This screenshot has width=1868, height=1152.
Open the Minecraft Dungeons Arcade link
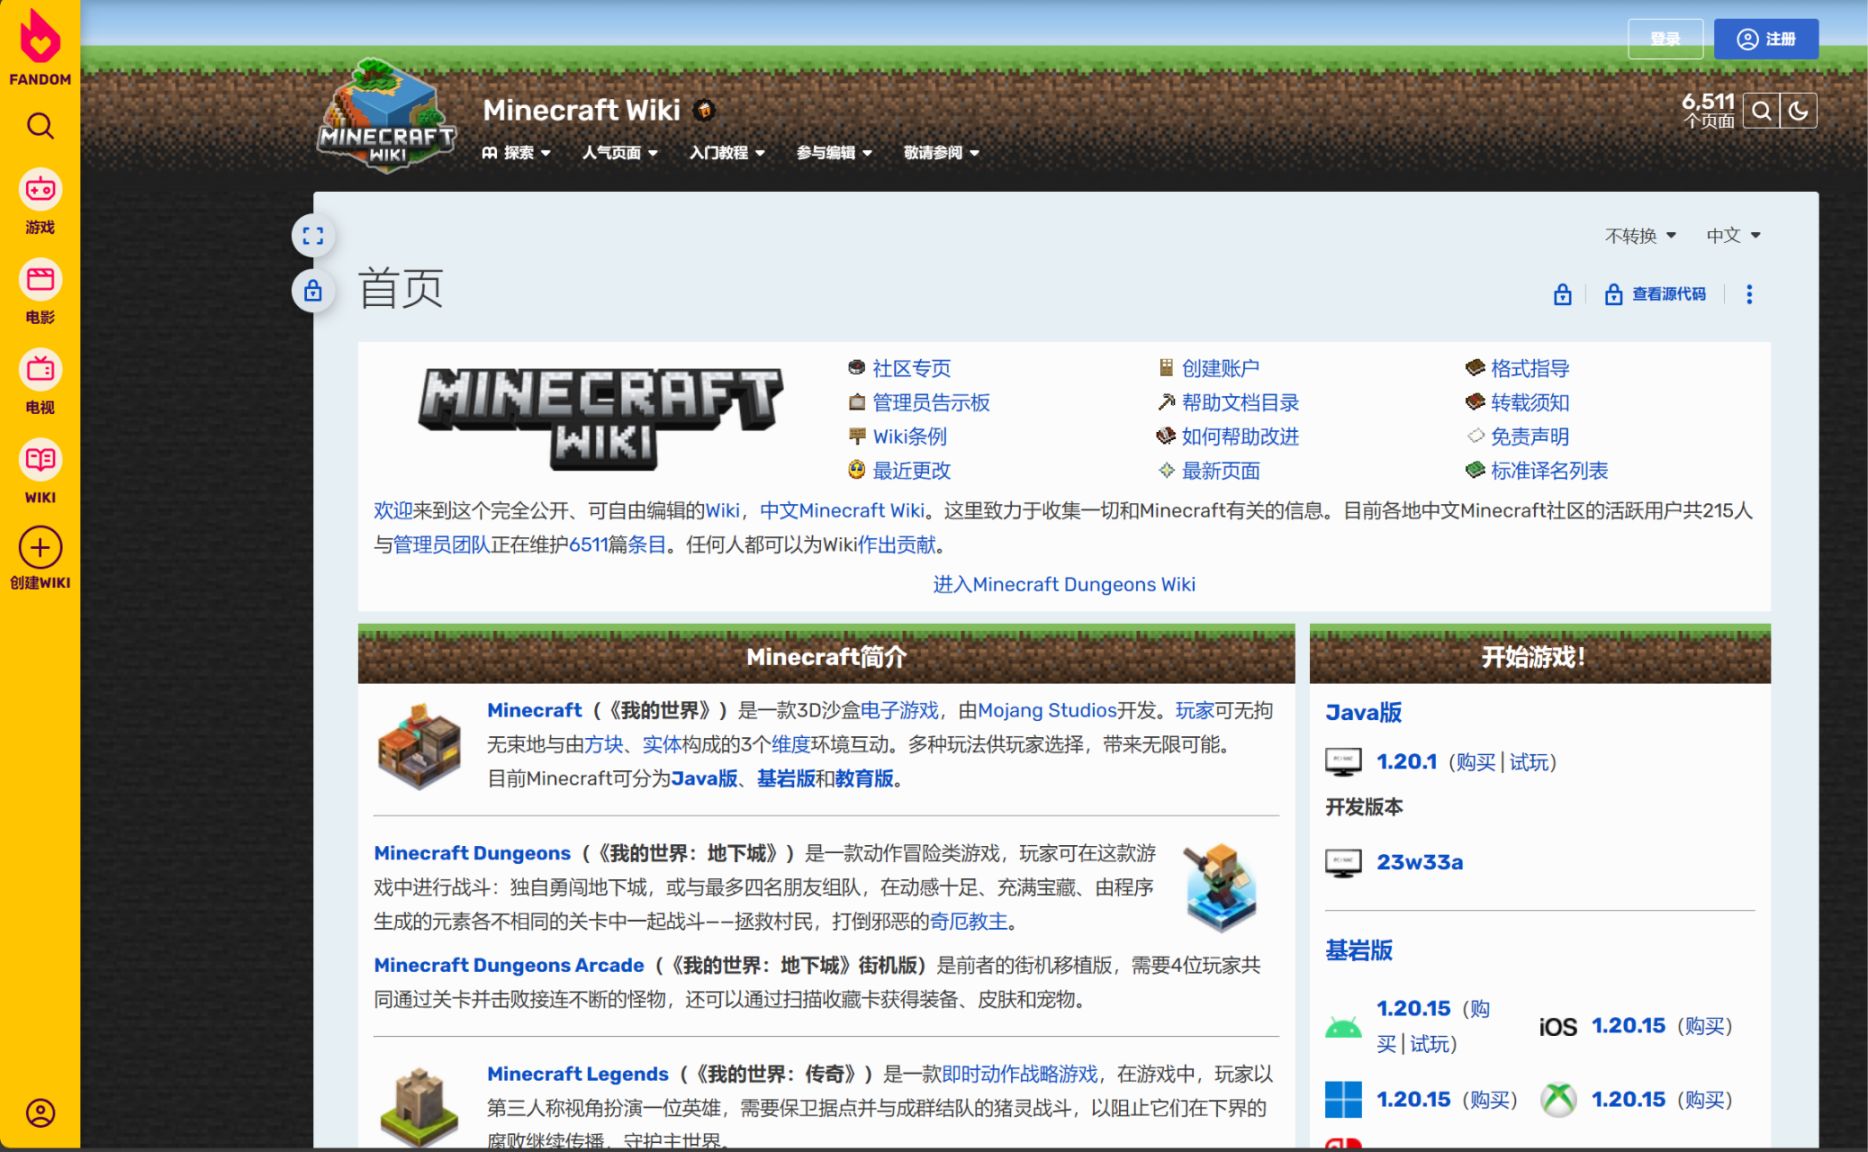coord(509,965)
